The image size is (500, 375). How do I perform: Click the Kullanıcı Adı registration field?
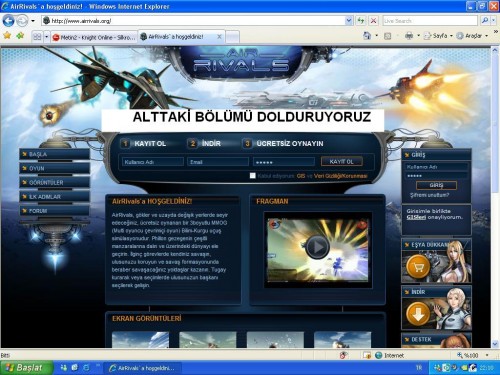click(153, 162)
